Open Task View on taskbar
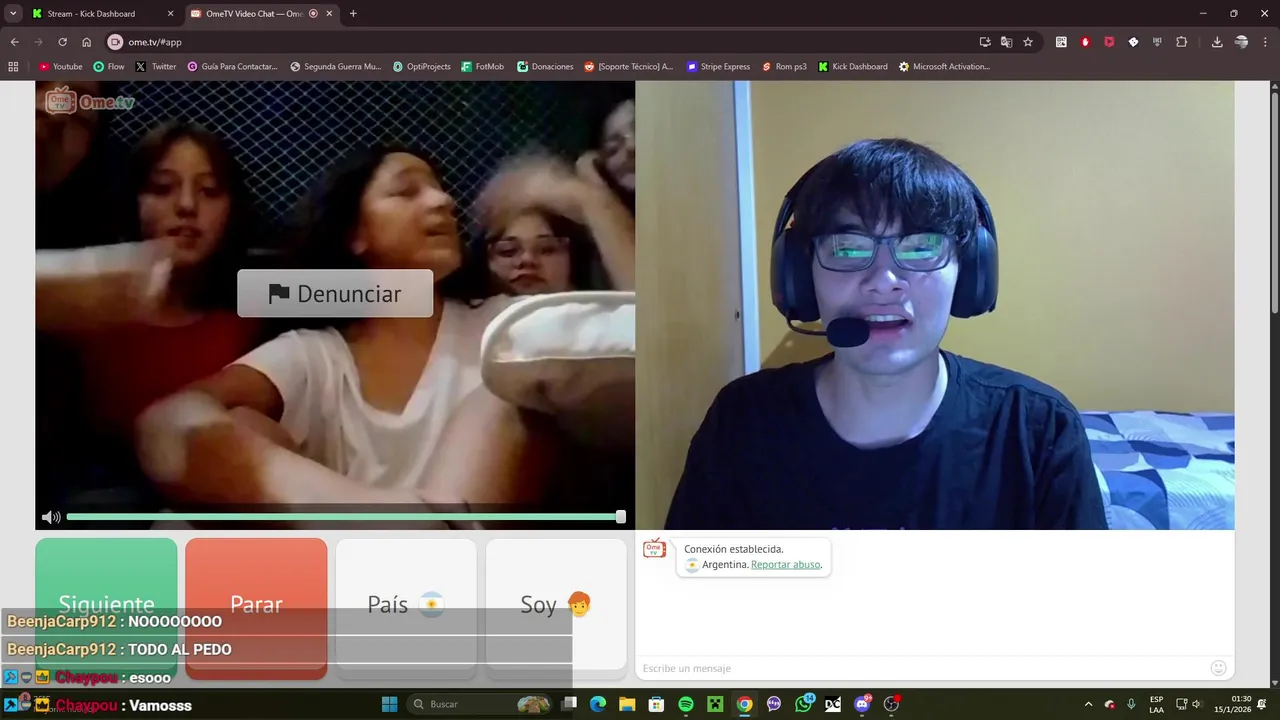Viewport: 1280px width, 720px height. point(569,704)
